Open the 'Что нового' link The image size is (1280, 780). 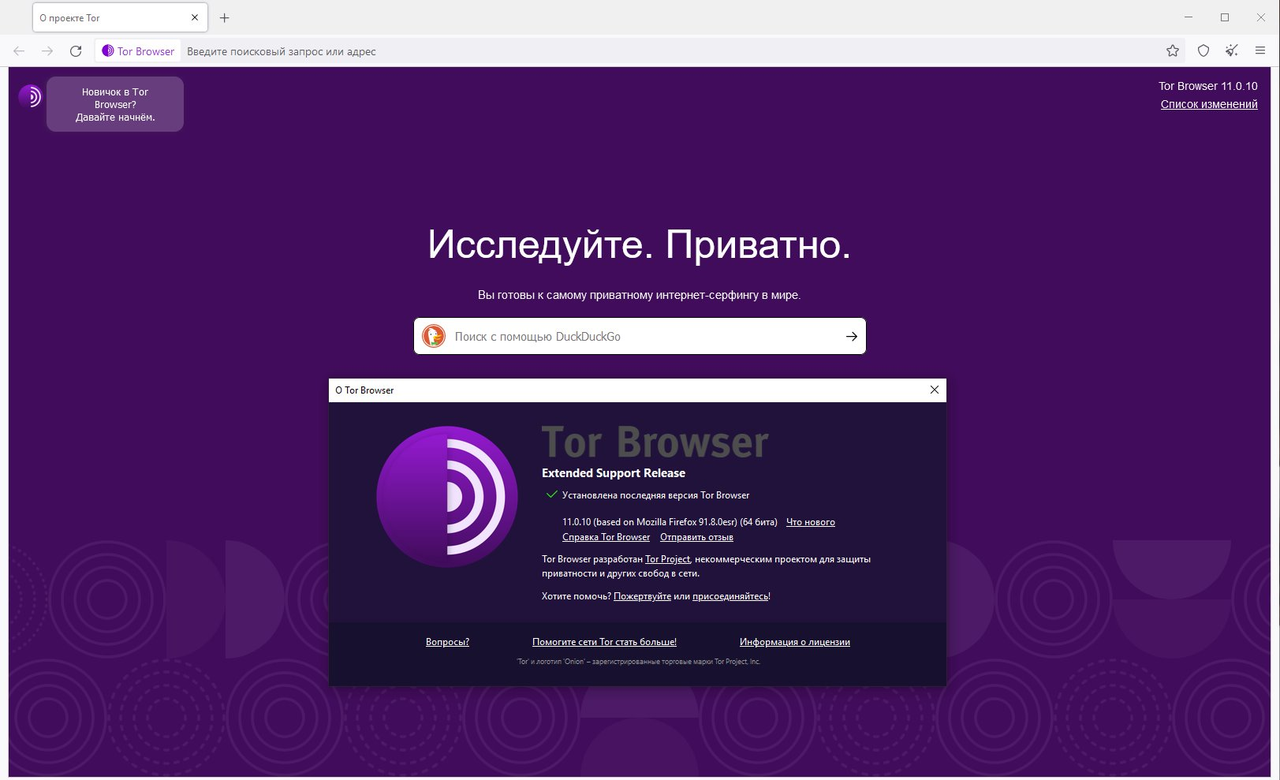point(810,522)
